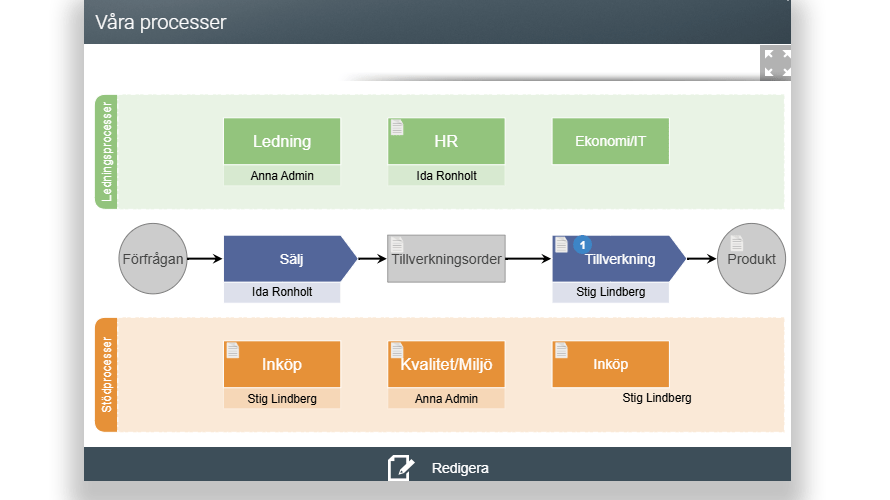Click the fullscreen expand icon
The width and height of the screenshot is (890, 500).
click(776, 63)
